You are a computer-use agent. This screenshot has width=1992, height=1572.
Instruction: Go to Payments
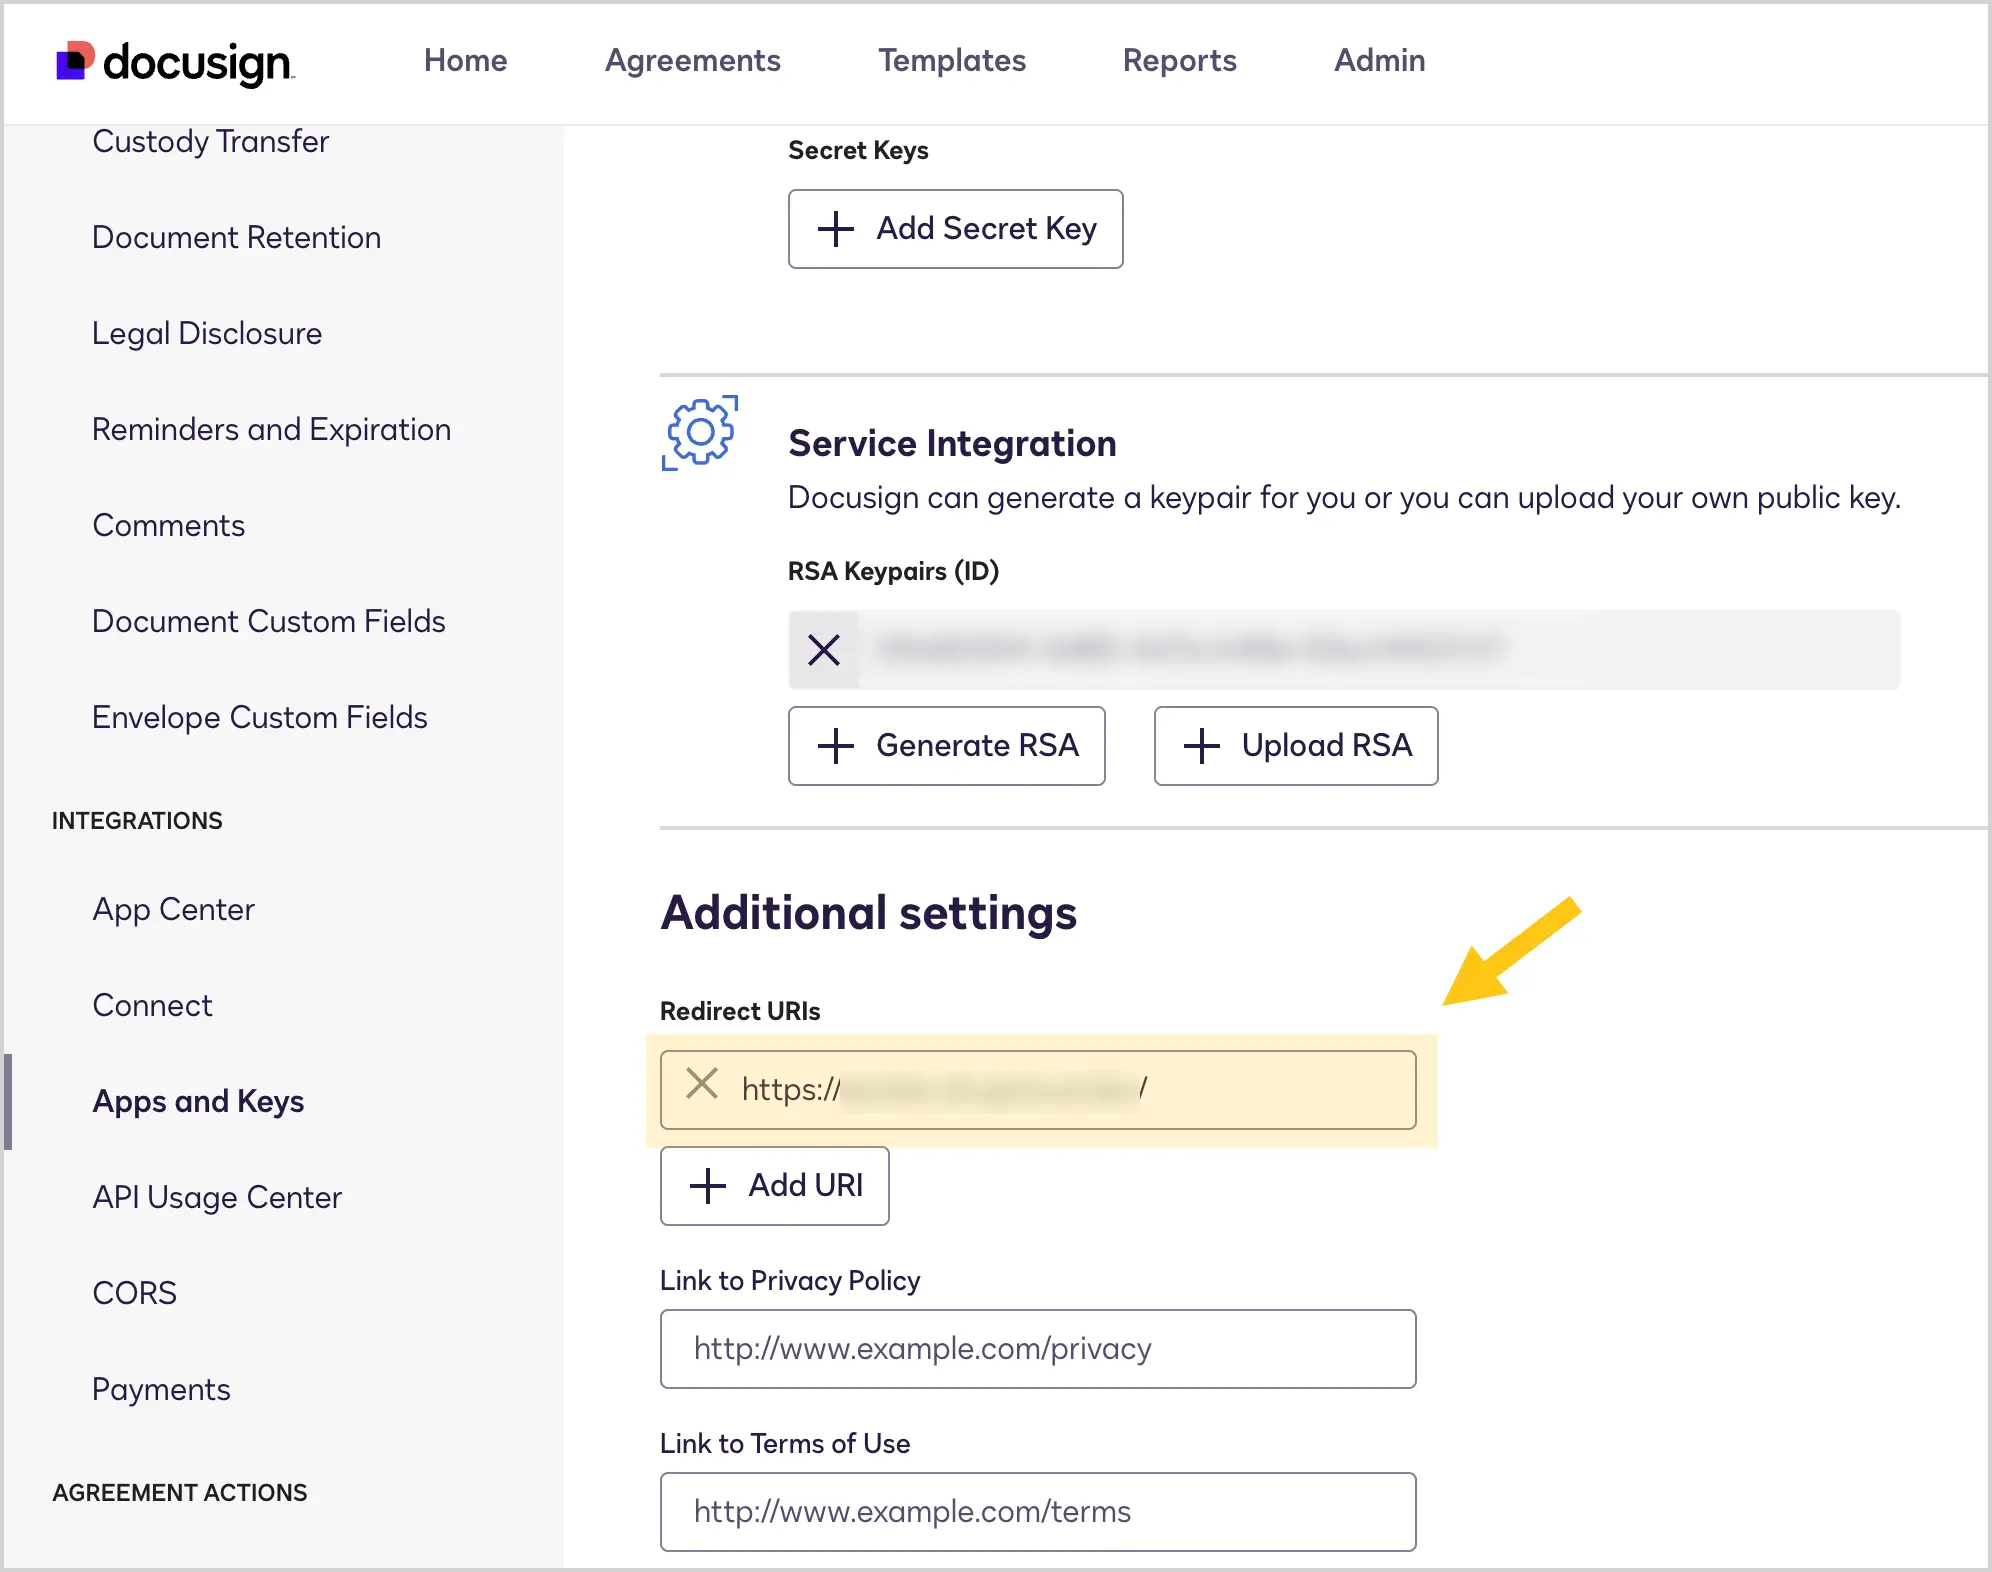click(x=161, y=1390)
